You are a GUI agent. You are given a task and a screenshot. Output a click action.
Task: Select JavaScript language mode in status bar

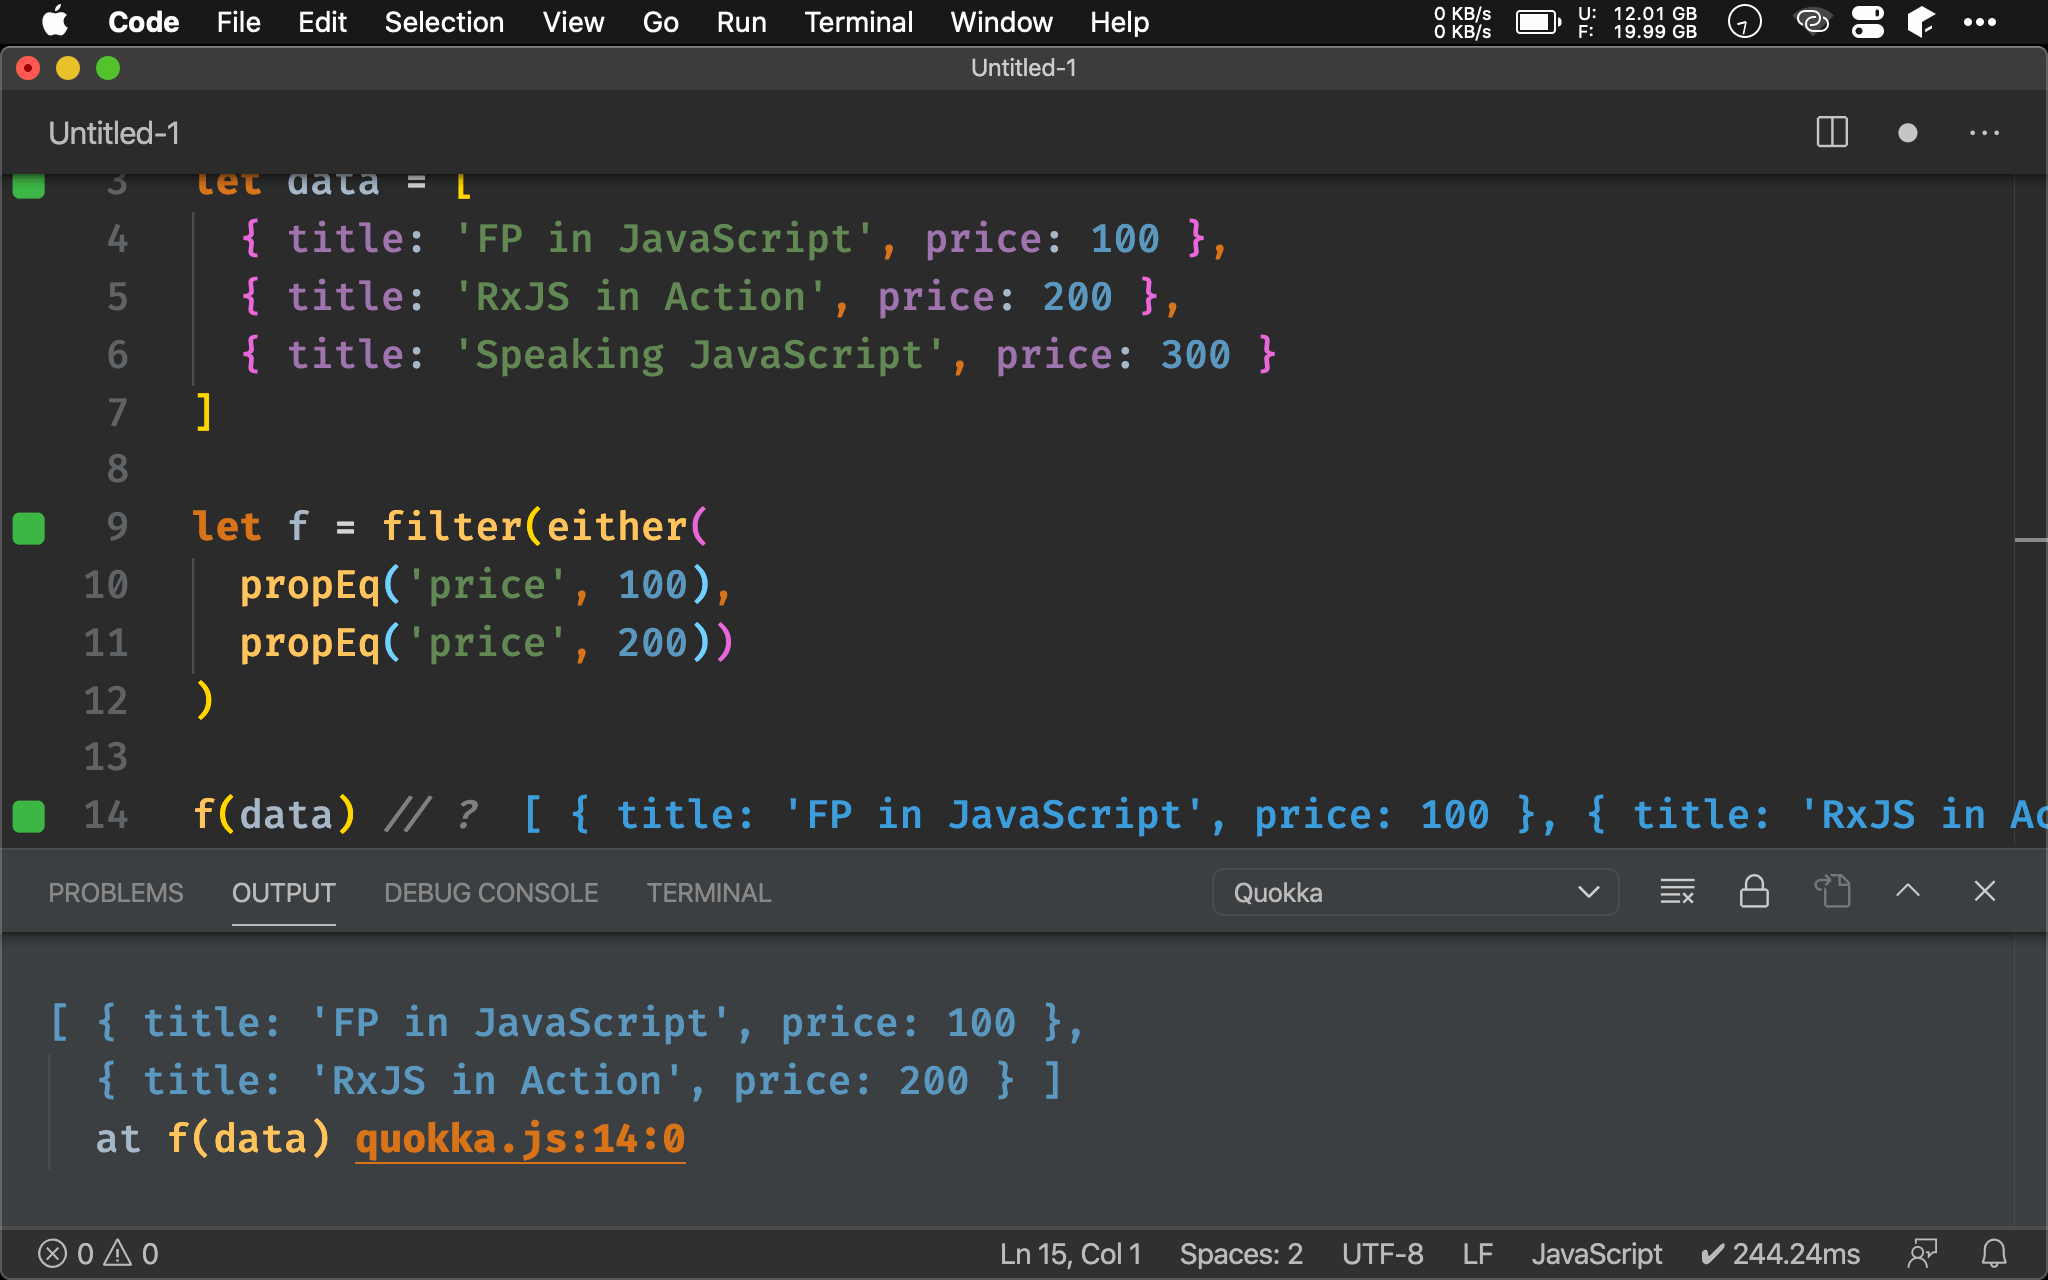(x=1596, y=1254)
